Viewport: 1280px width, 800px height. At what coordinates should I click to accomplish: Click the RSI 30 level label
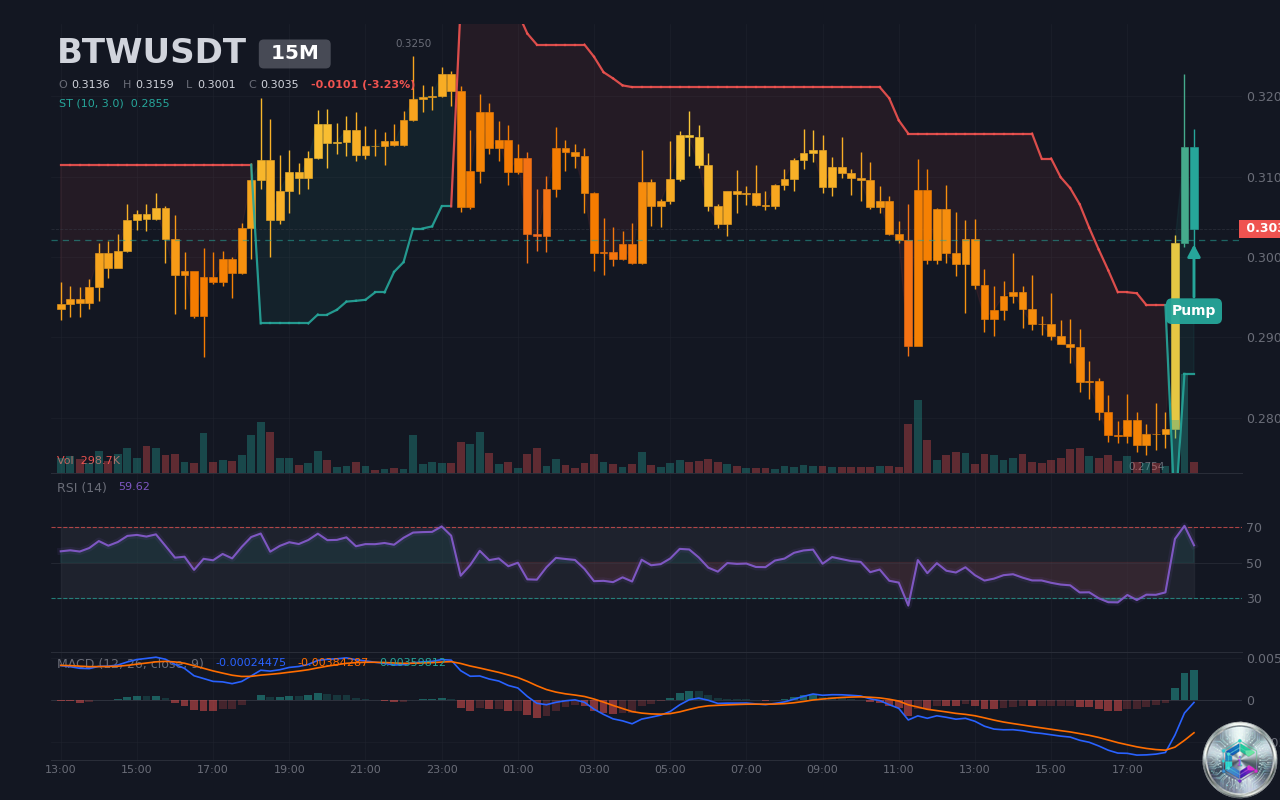1253,599
